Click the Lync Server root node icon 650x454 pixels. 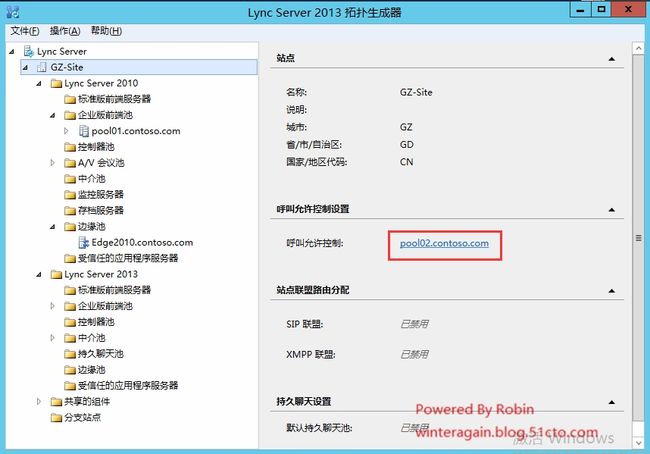[x=29, y=51]
